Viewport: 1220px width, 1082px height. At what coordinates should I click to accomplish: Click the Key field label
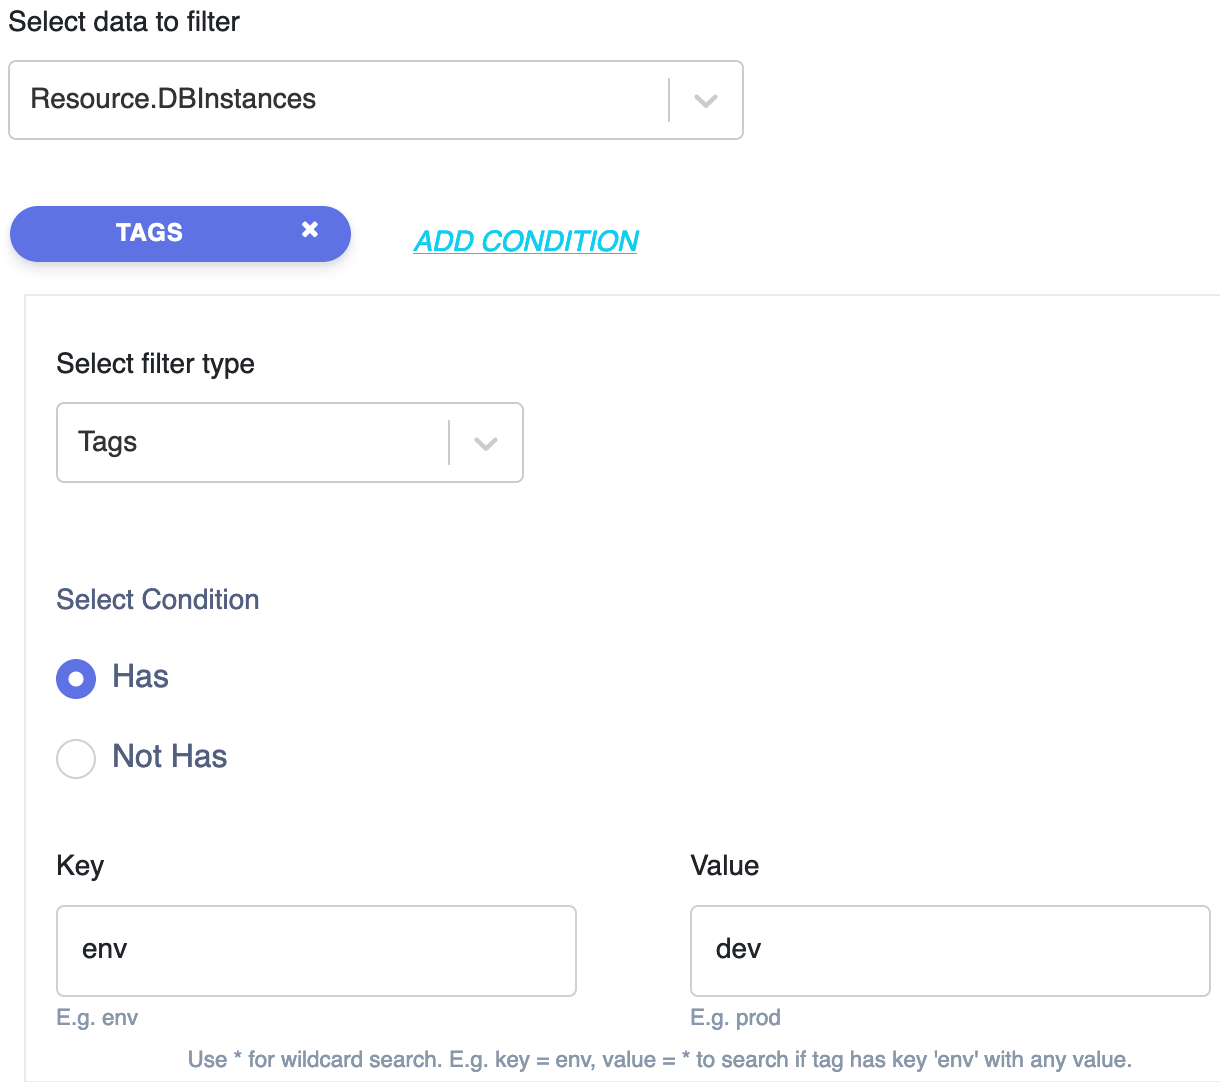tap(80, 866)
